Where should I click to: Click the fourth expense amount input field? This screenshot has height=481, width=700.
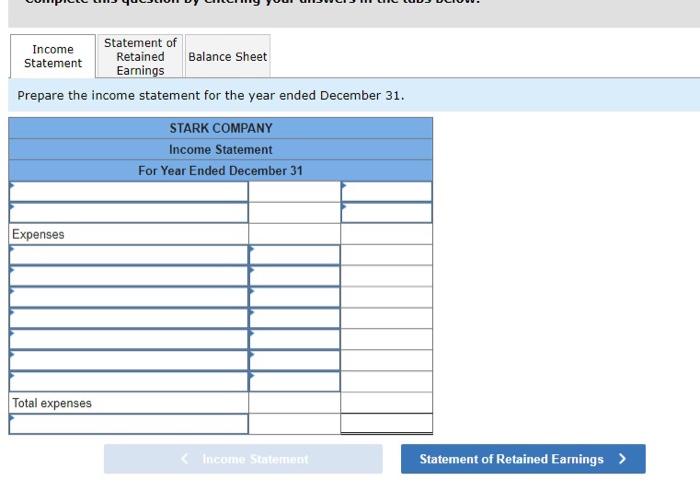click(x=295, y=318)
